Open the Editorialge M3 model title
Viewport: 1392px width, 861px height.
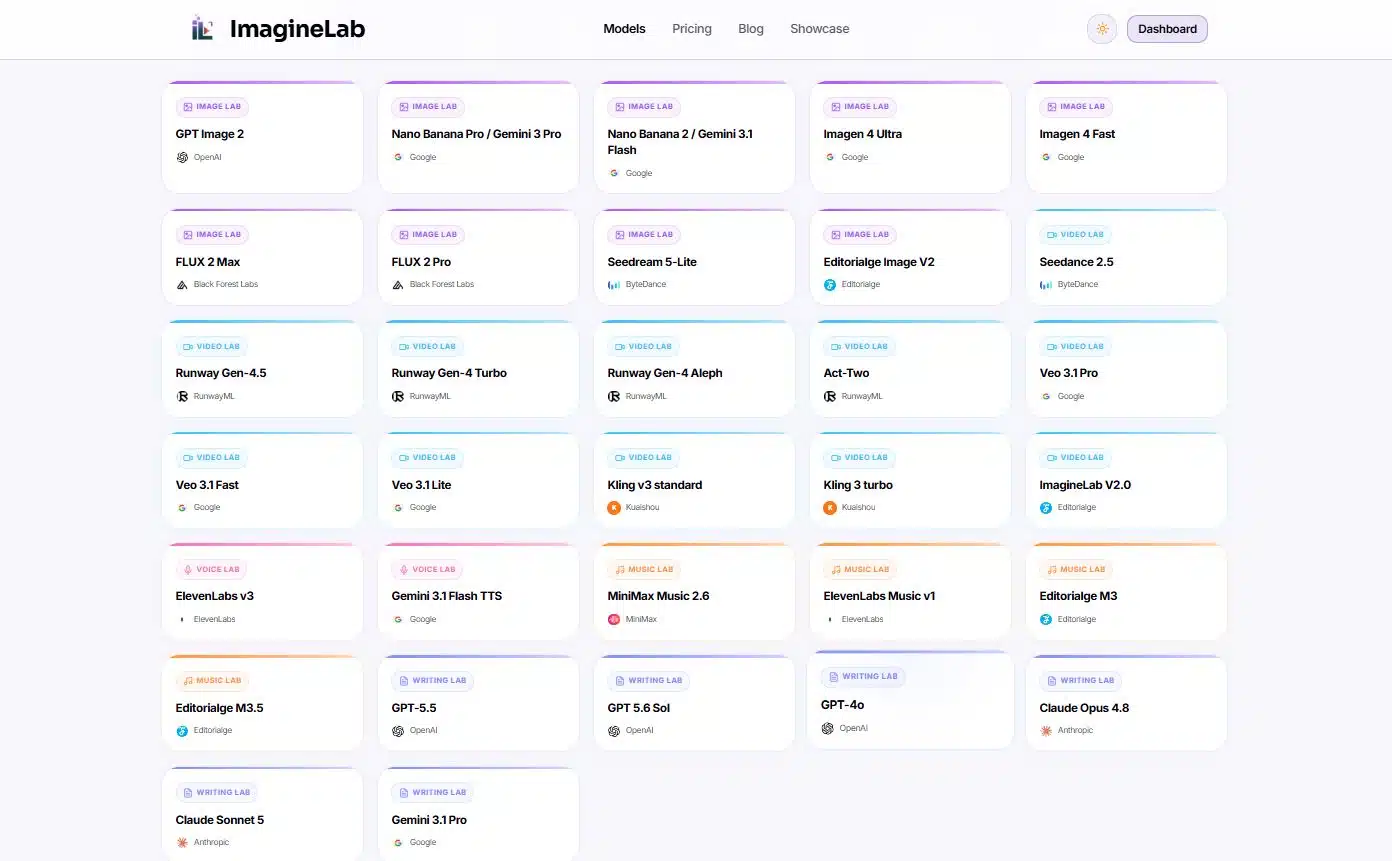(x=1079, y=596)
